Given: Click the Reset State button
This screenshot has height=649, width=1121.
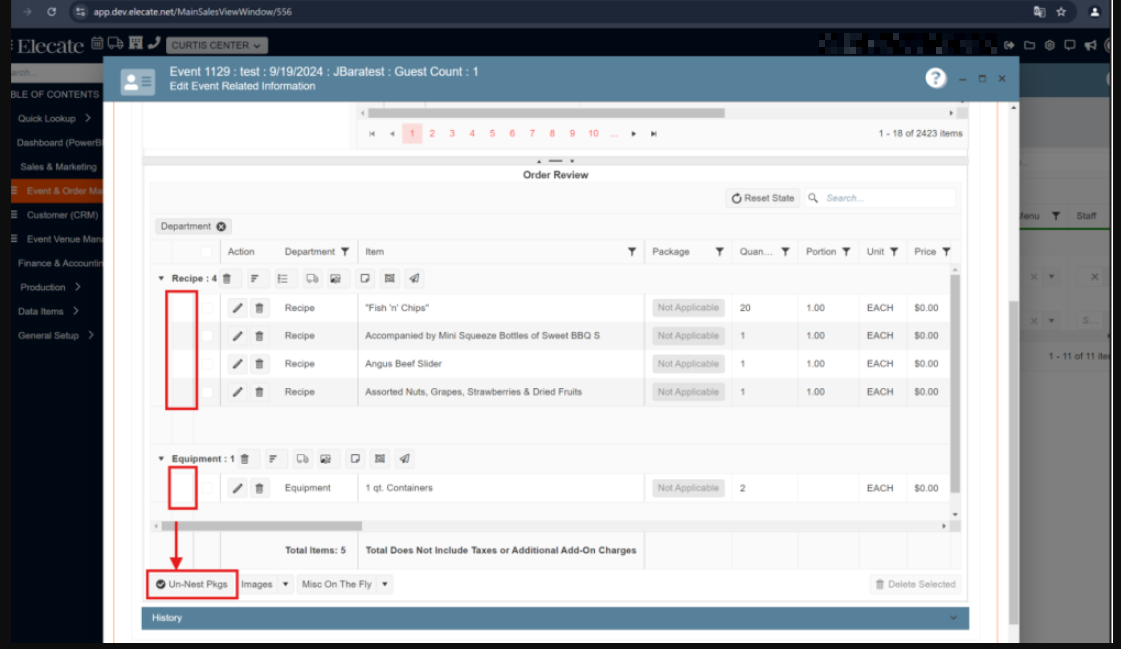Looking at the screenshot, I should 763,198.
